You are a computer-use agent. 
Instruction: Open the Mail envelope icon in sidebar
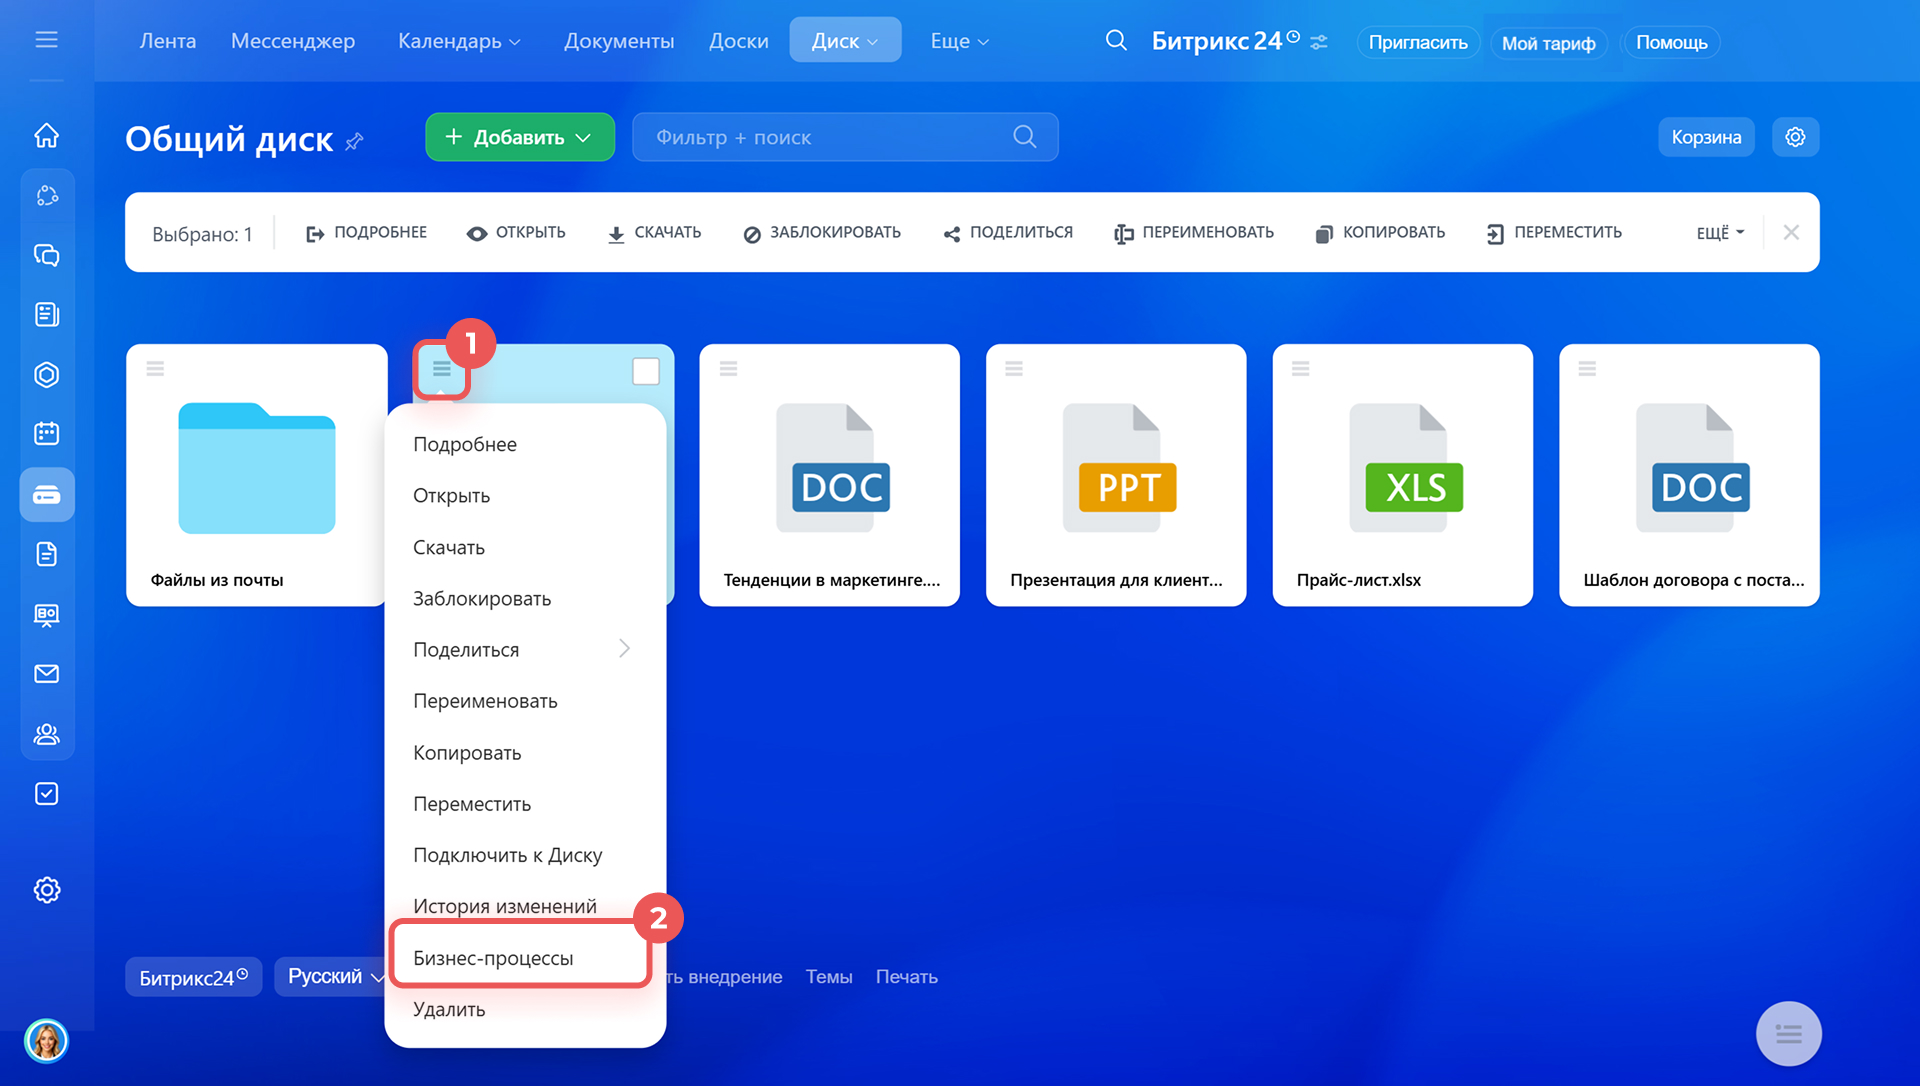47,674
